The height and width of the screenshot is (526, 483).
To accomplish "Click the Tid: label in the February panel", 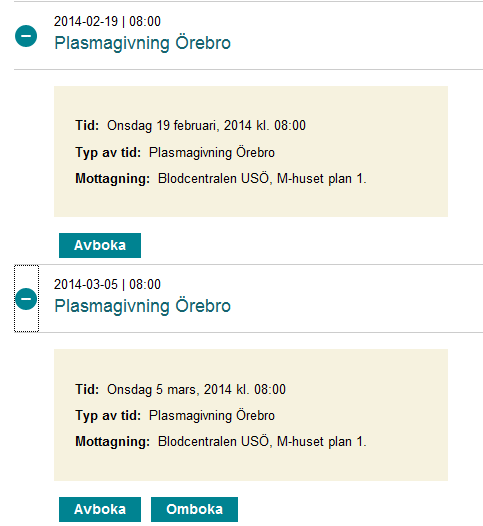I will 87,125.
